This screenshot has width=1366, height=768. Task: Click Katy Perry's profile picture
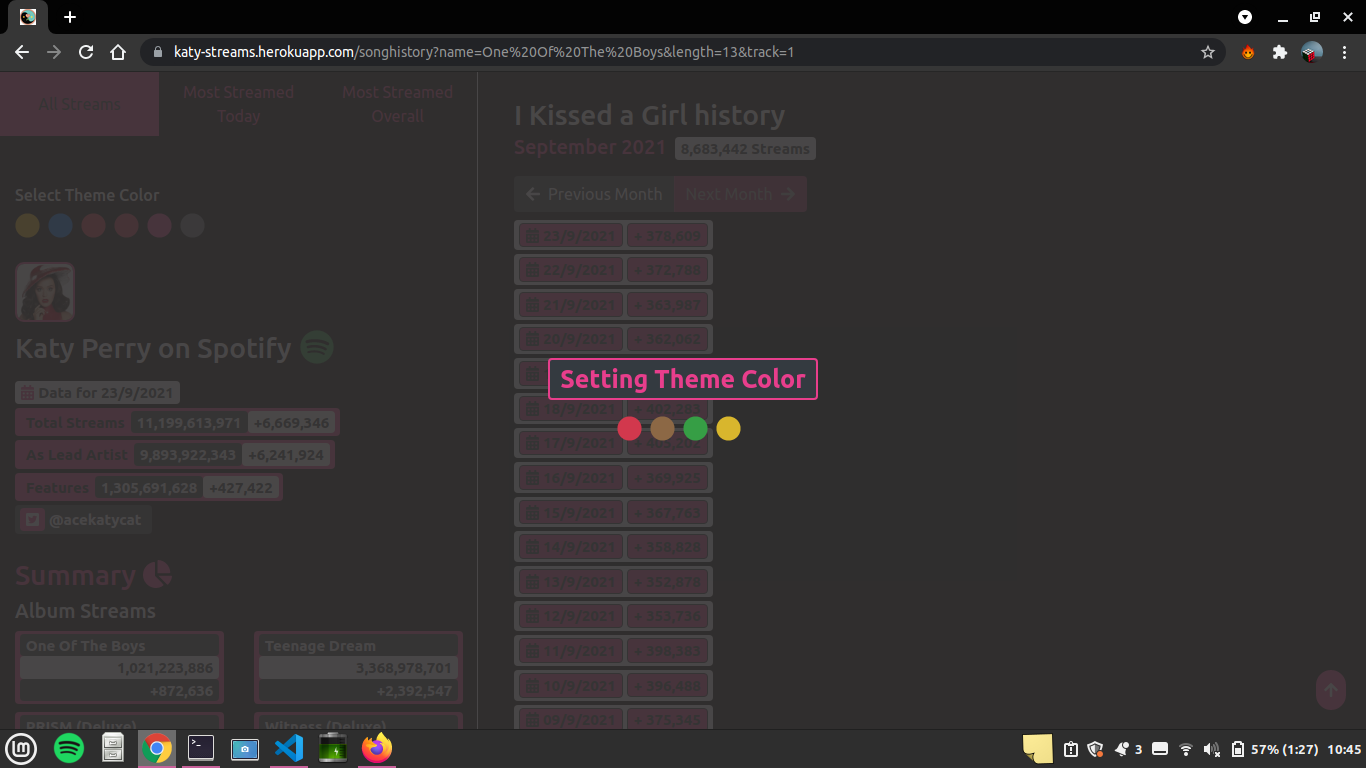coord(45,292)
